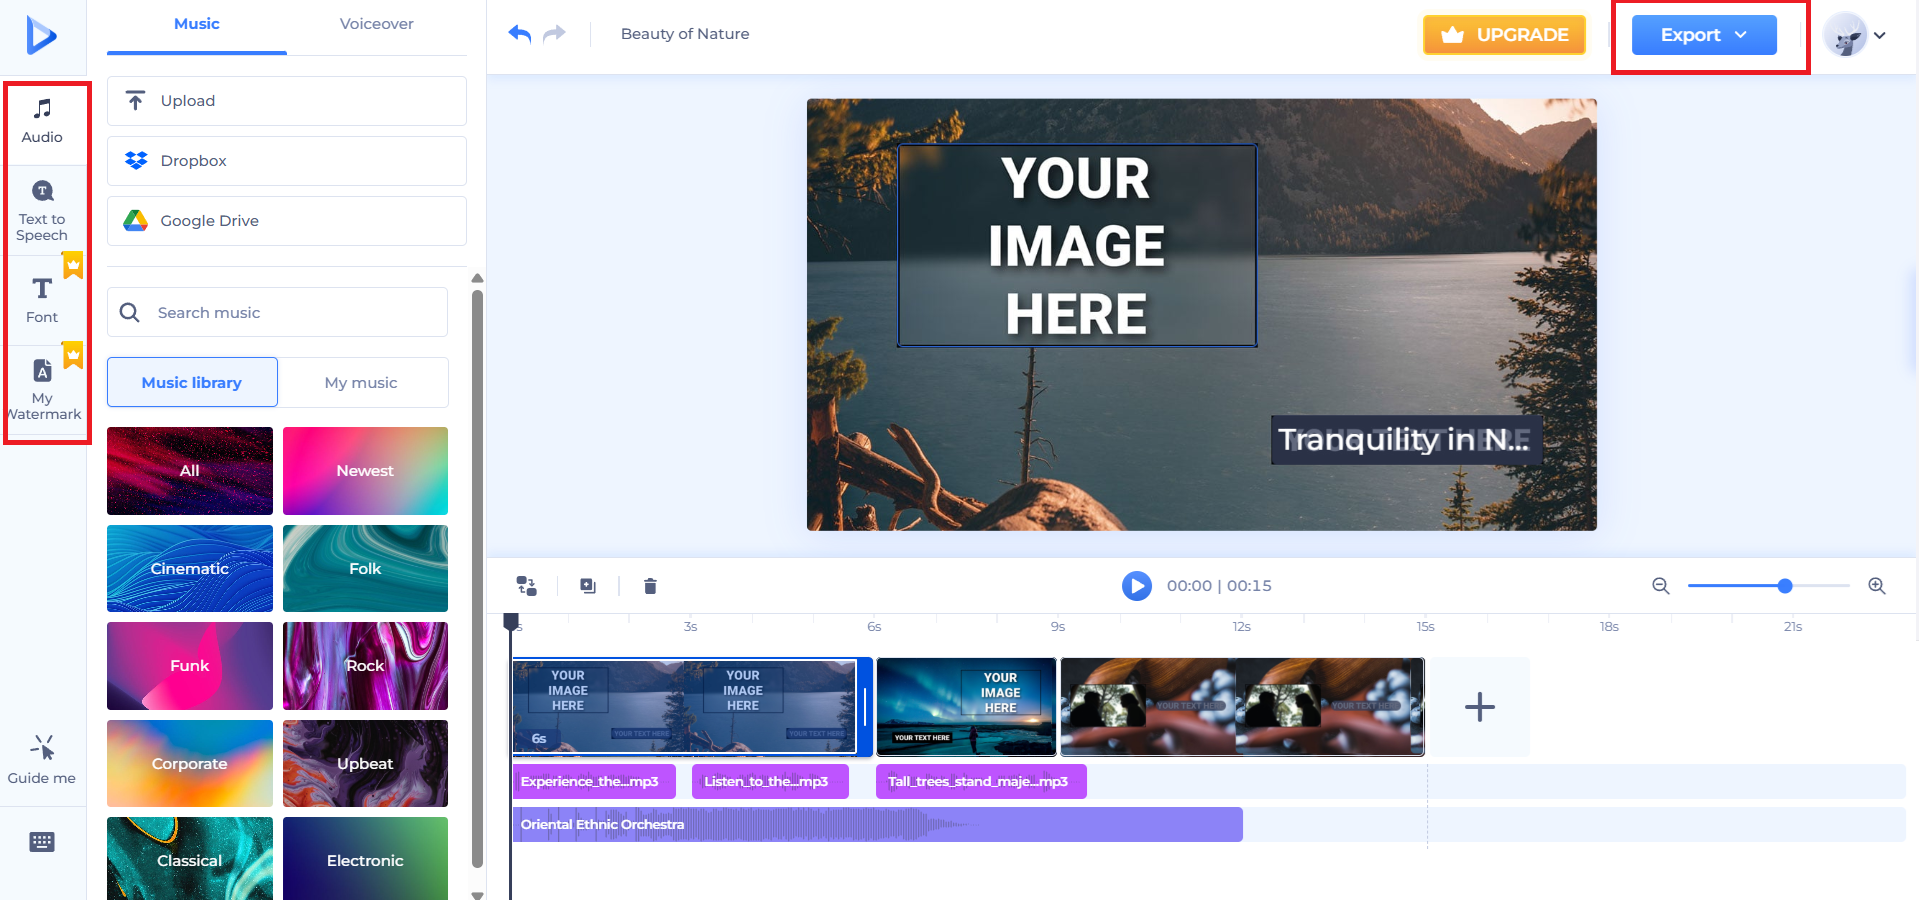
Task: Click the scrollbar up arrow in music panel
Action: (477, 278)
